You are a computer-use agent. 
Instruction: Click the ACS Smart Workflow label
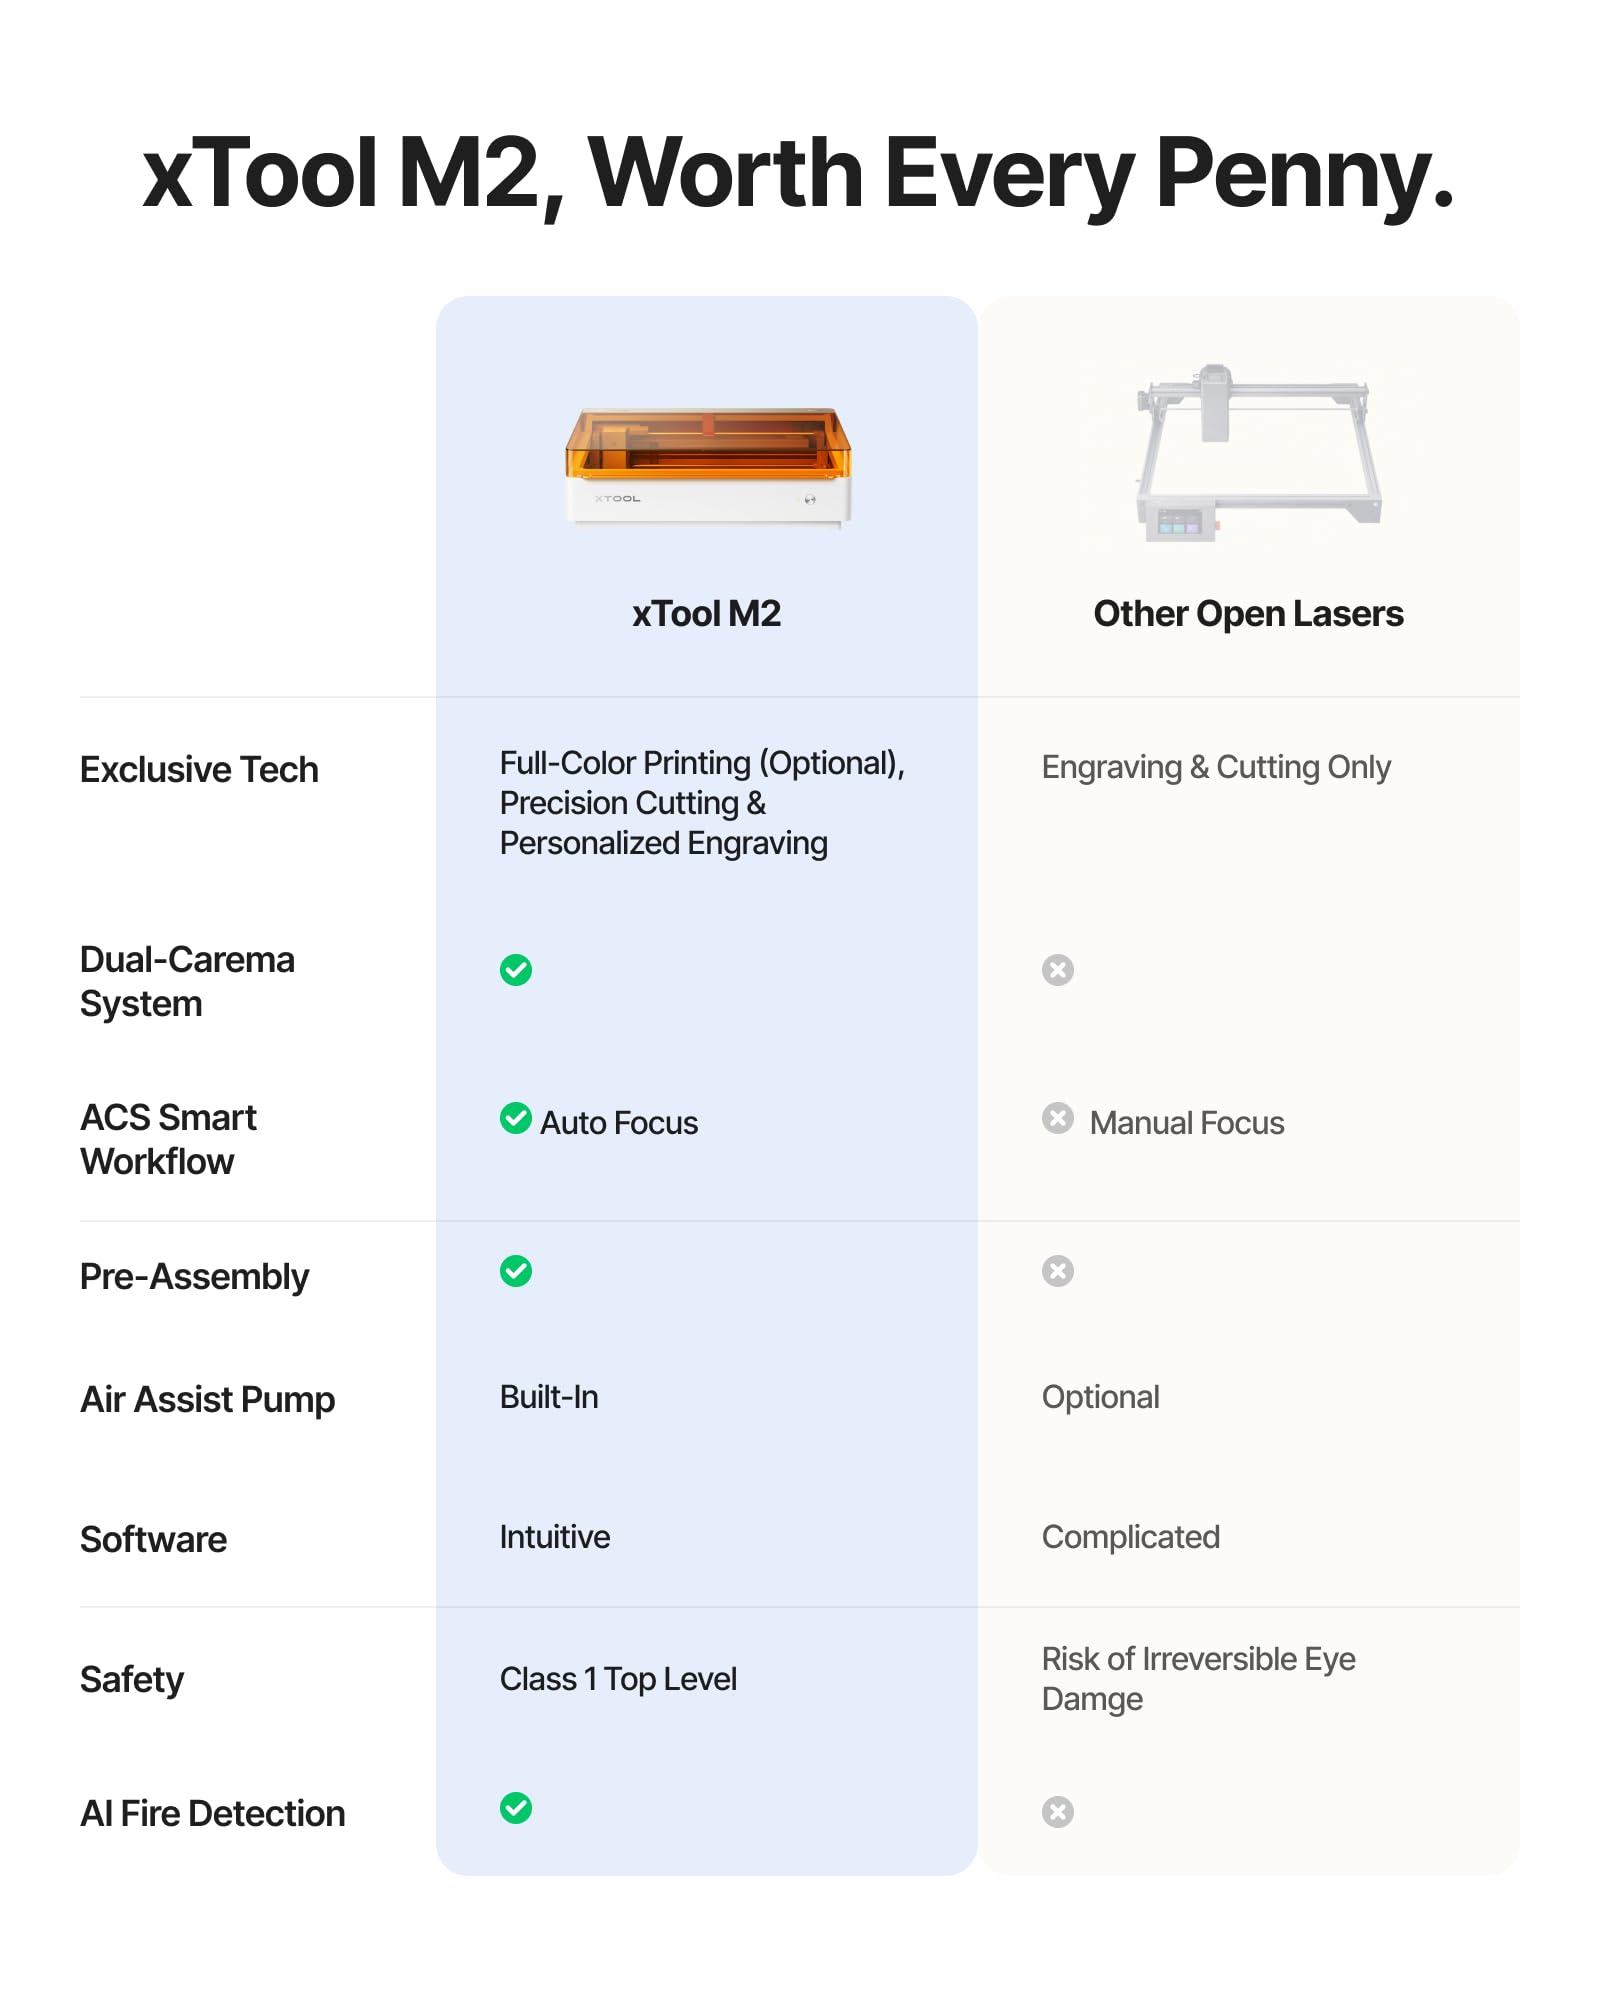coord(168,1140)
